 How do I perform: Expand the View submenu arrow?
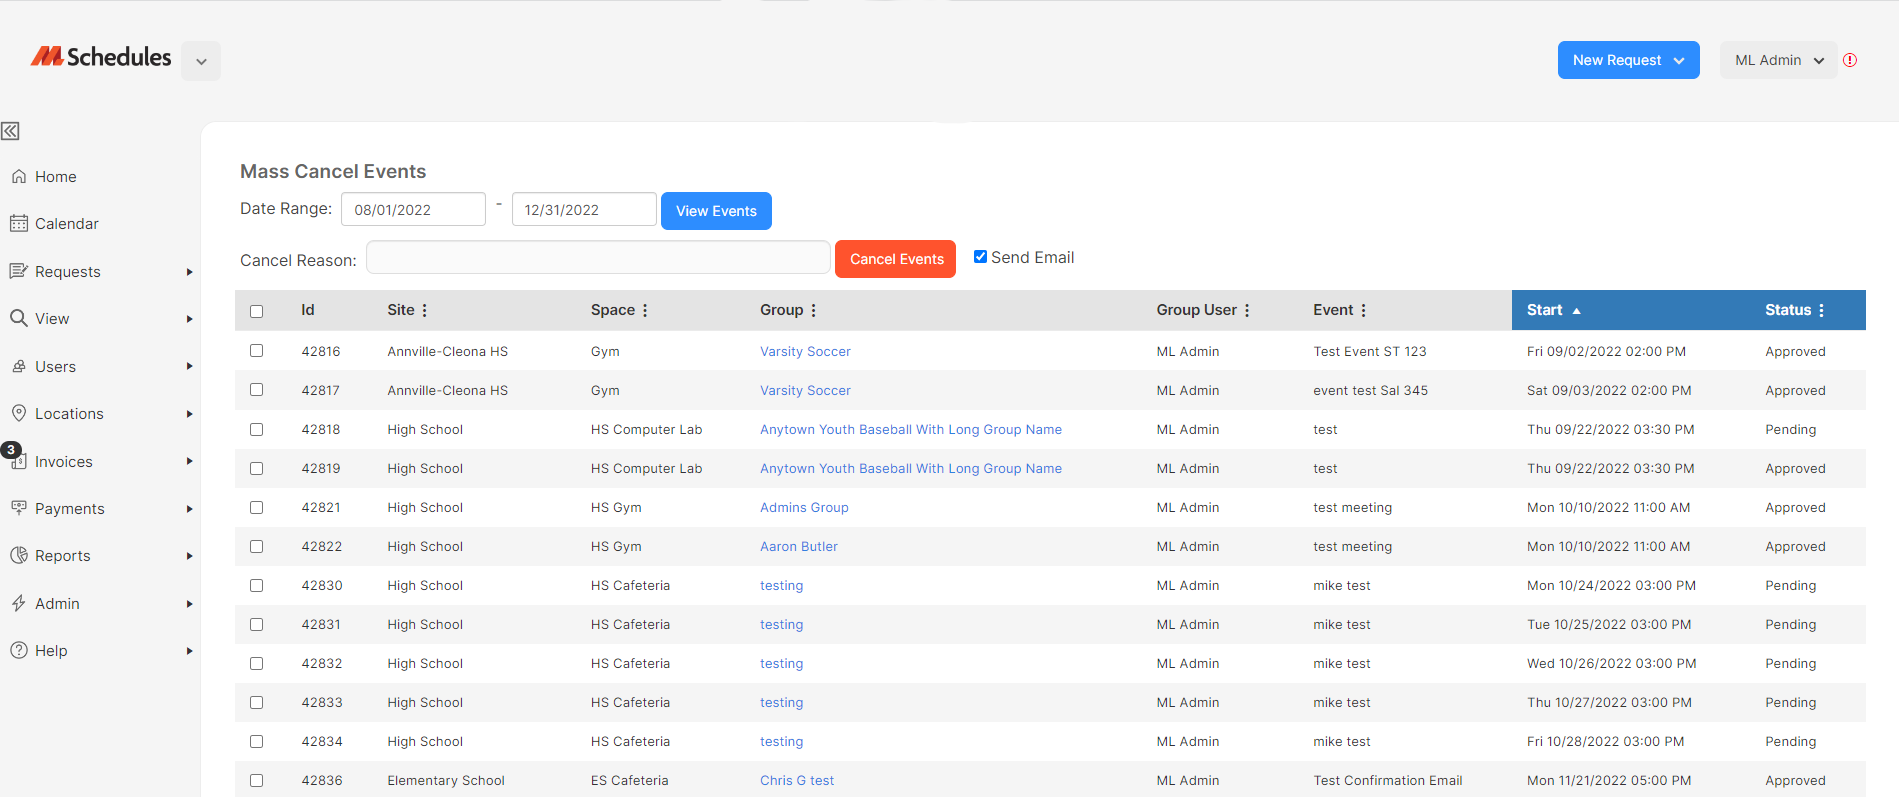point(189,319)
